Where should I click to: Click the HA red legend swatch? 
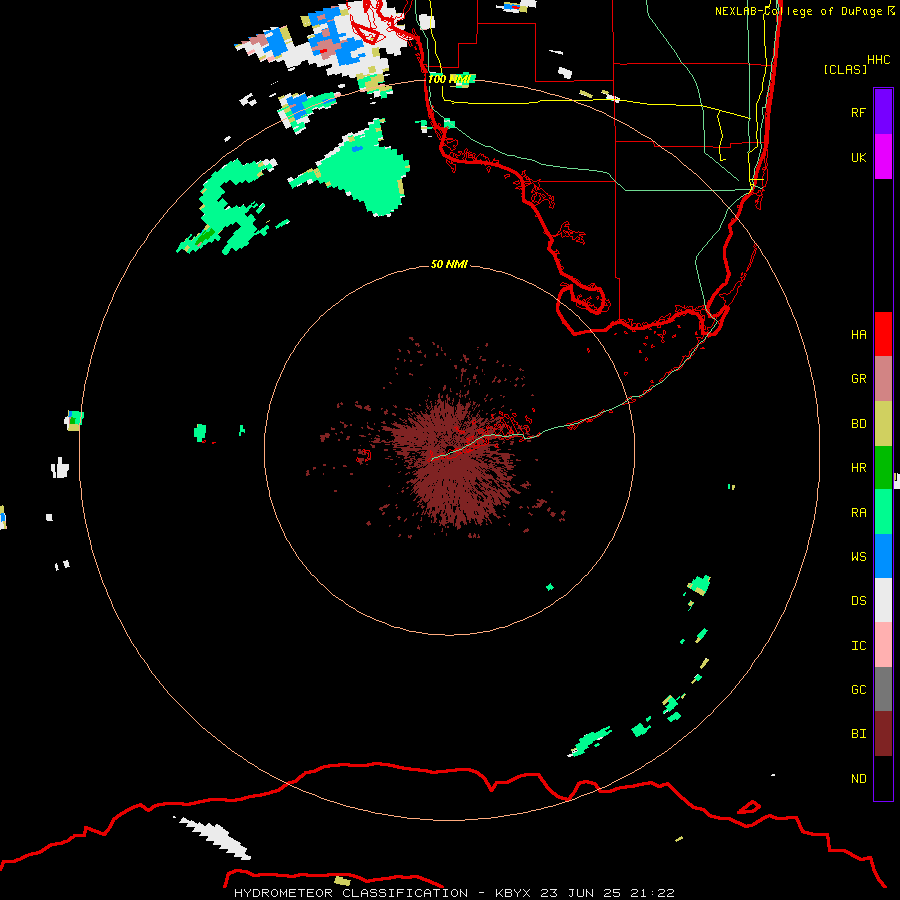pyautogui.click(x=883, y=334)
